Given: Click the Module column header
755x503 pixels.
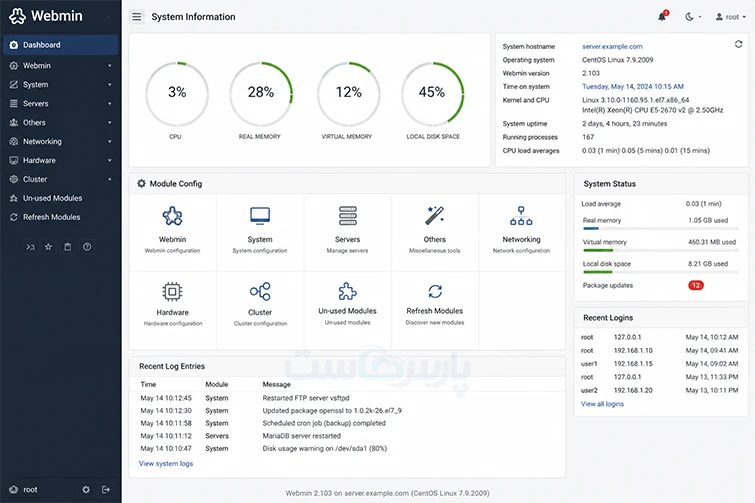Looking at the screenshot, I should click(x=217, y=384).
